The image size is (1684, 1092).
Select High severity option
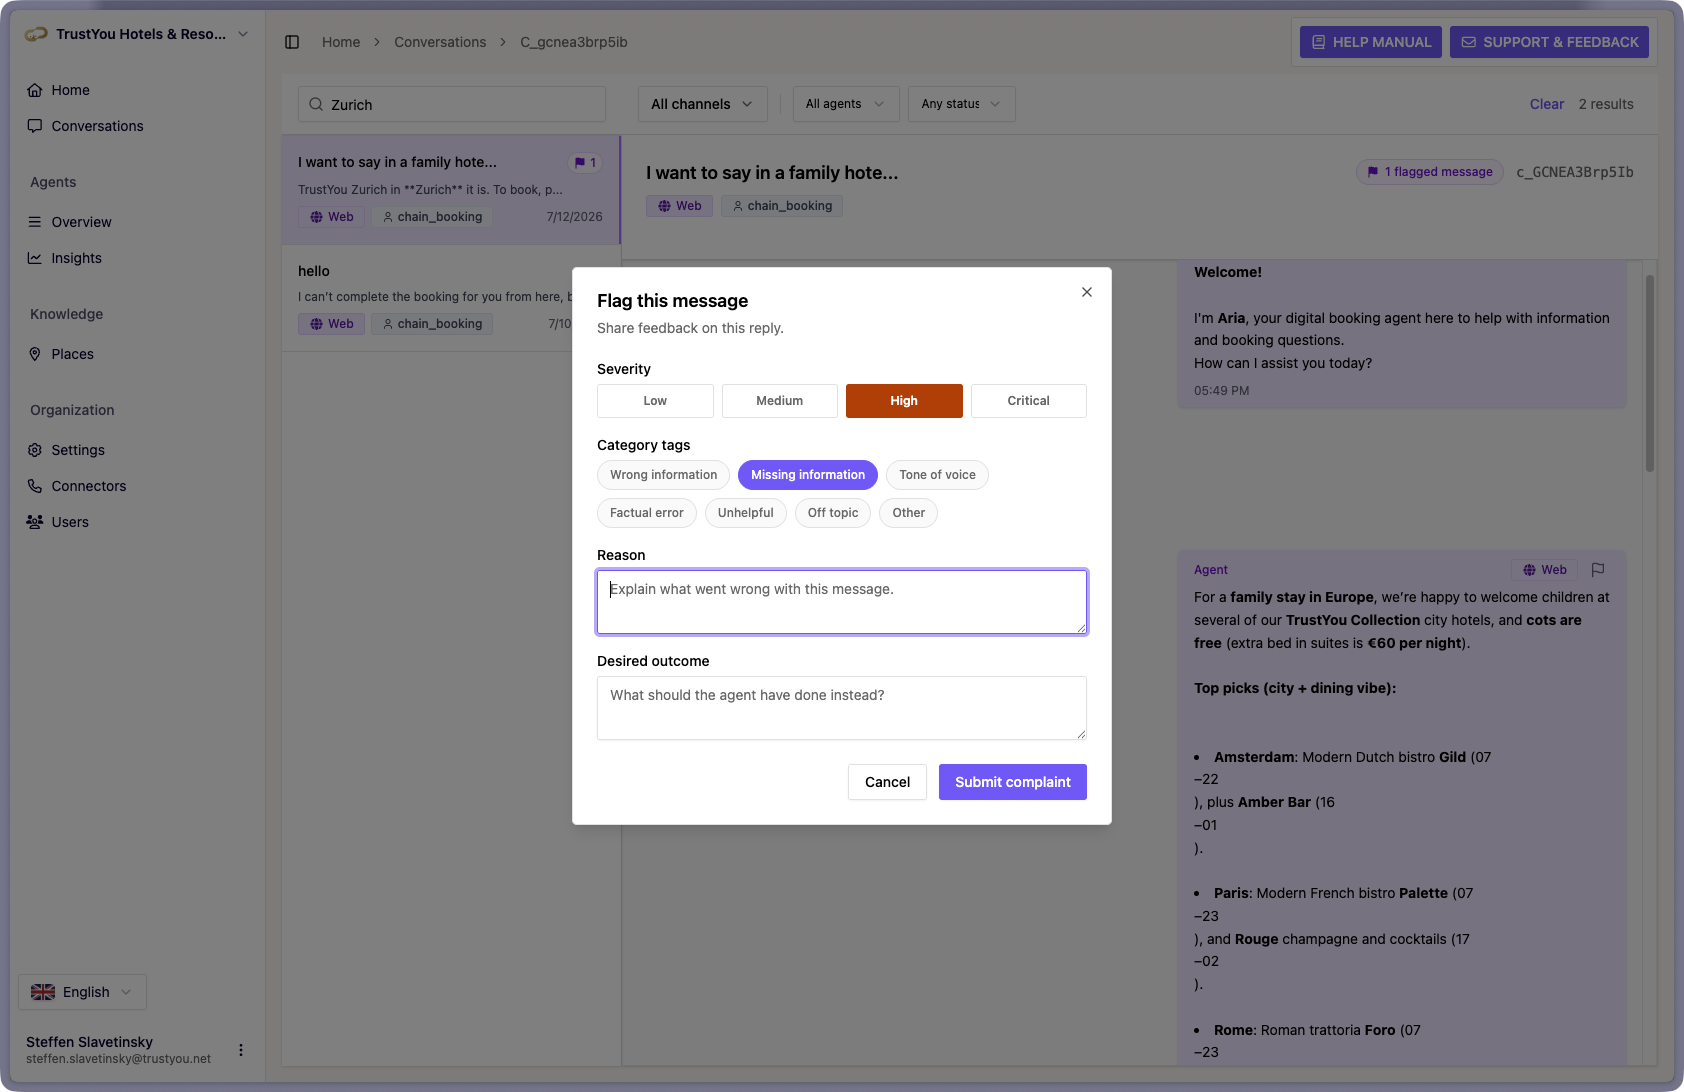click(x=904, y=401)
